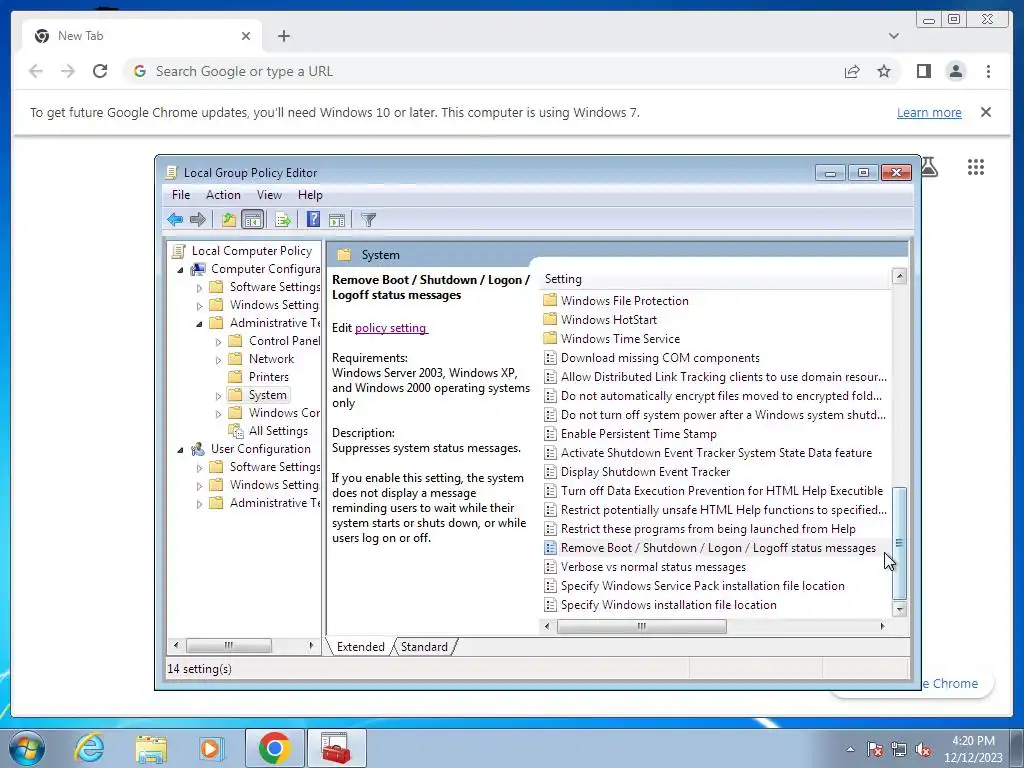Select Verbose vs normal status messages
The height and width of the screenshot is (768, 1024).
(653, 567)
